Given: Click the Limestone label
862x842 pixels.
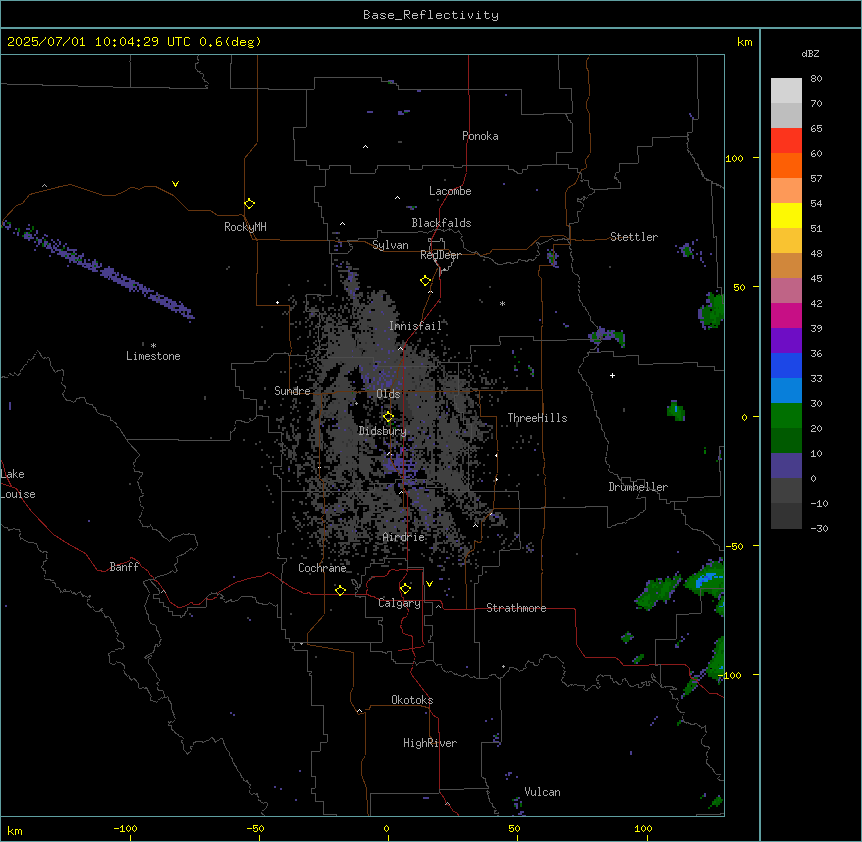Looking at the screenshot, I should click(x=153, y=356).
